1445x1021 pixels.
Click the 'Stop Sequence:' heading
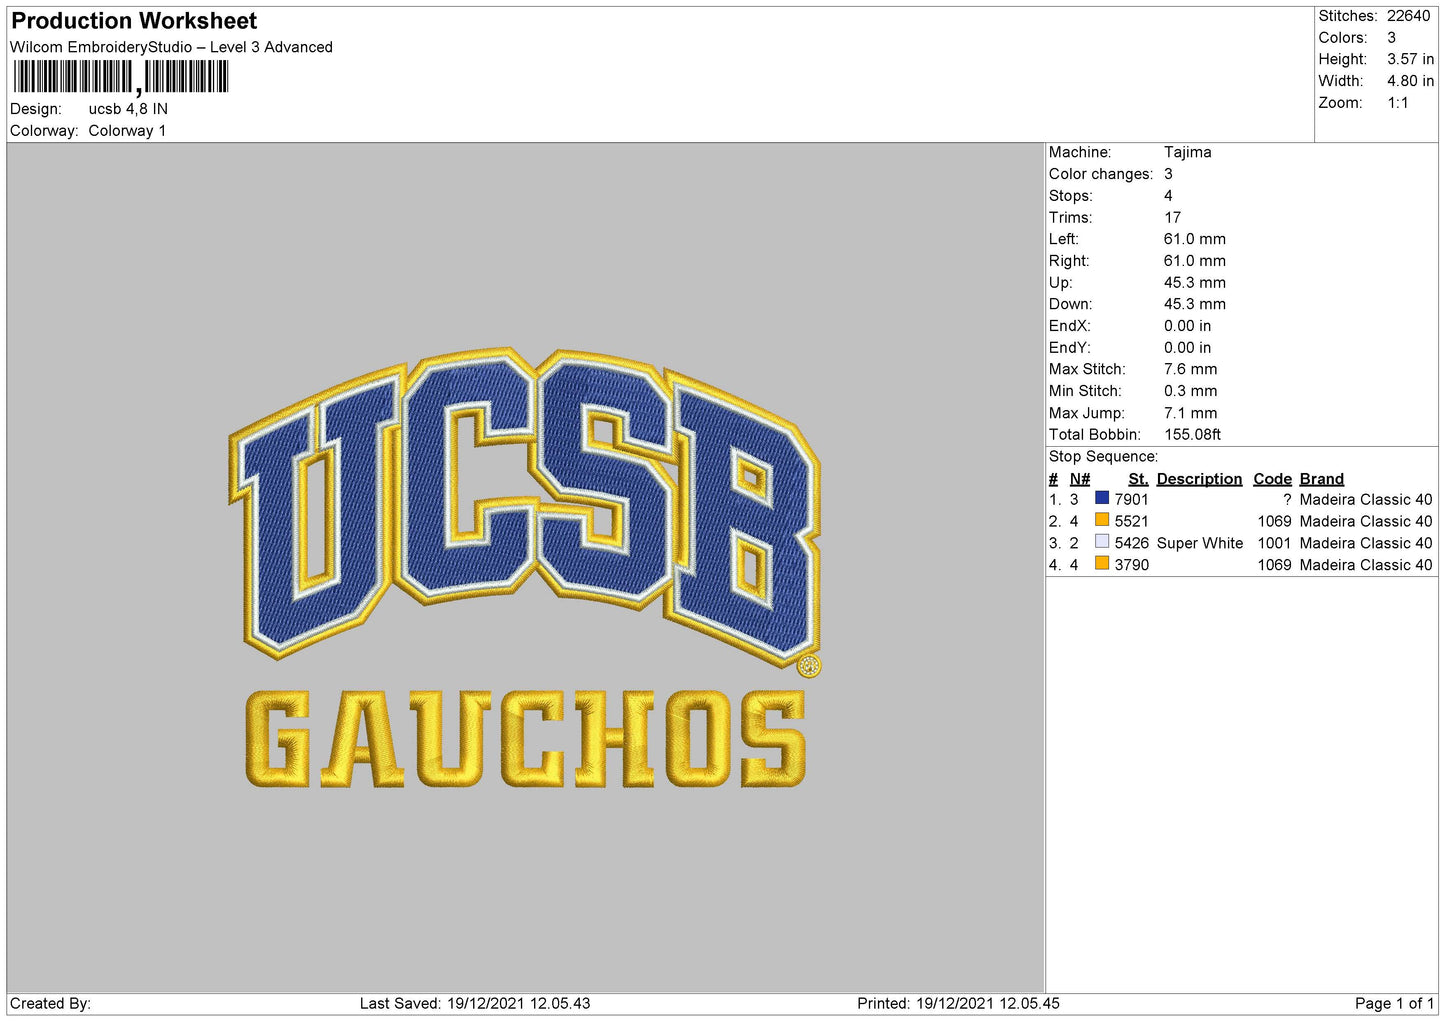click(x=1103, y=457)
